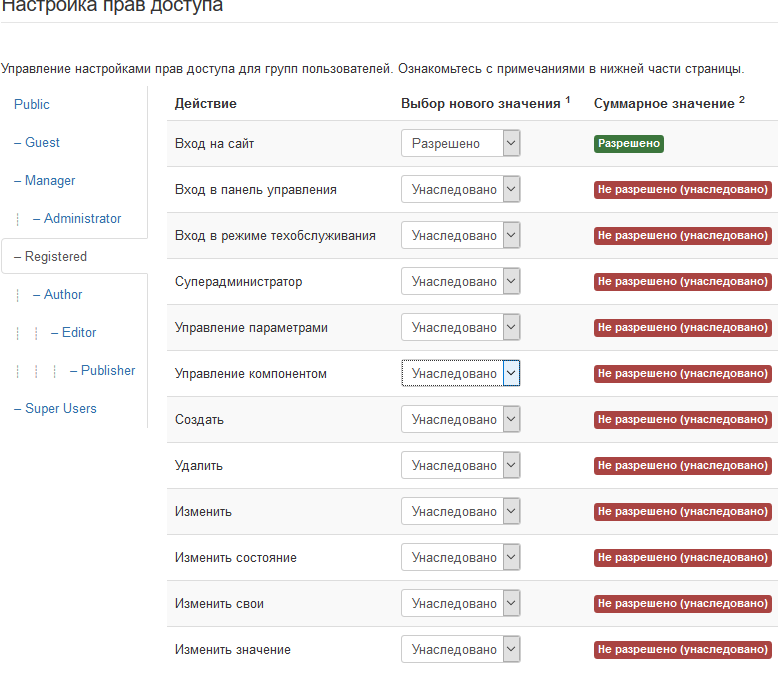Image resolution: width=778 pixels, height=679 pixels.
Task: Switch to the Guest group tab
Action: coord(42,143)
